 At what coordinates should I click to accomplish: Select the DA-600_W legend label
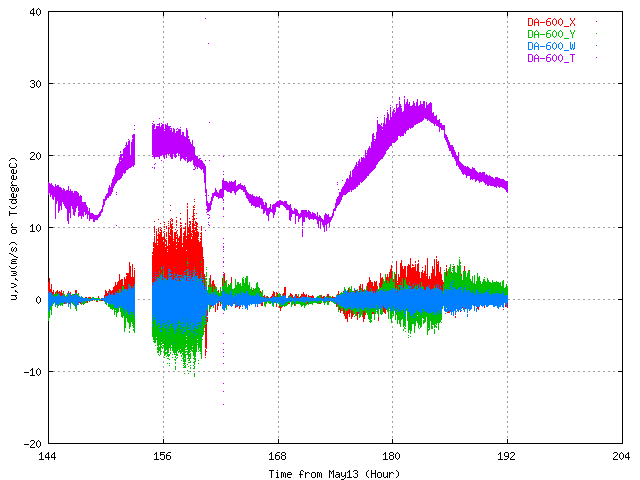pos(551,46)
